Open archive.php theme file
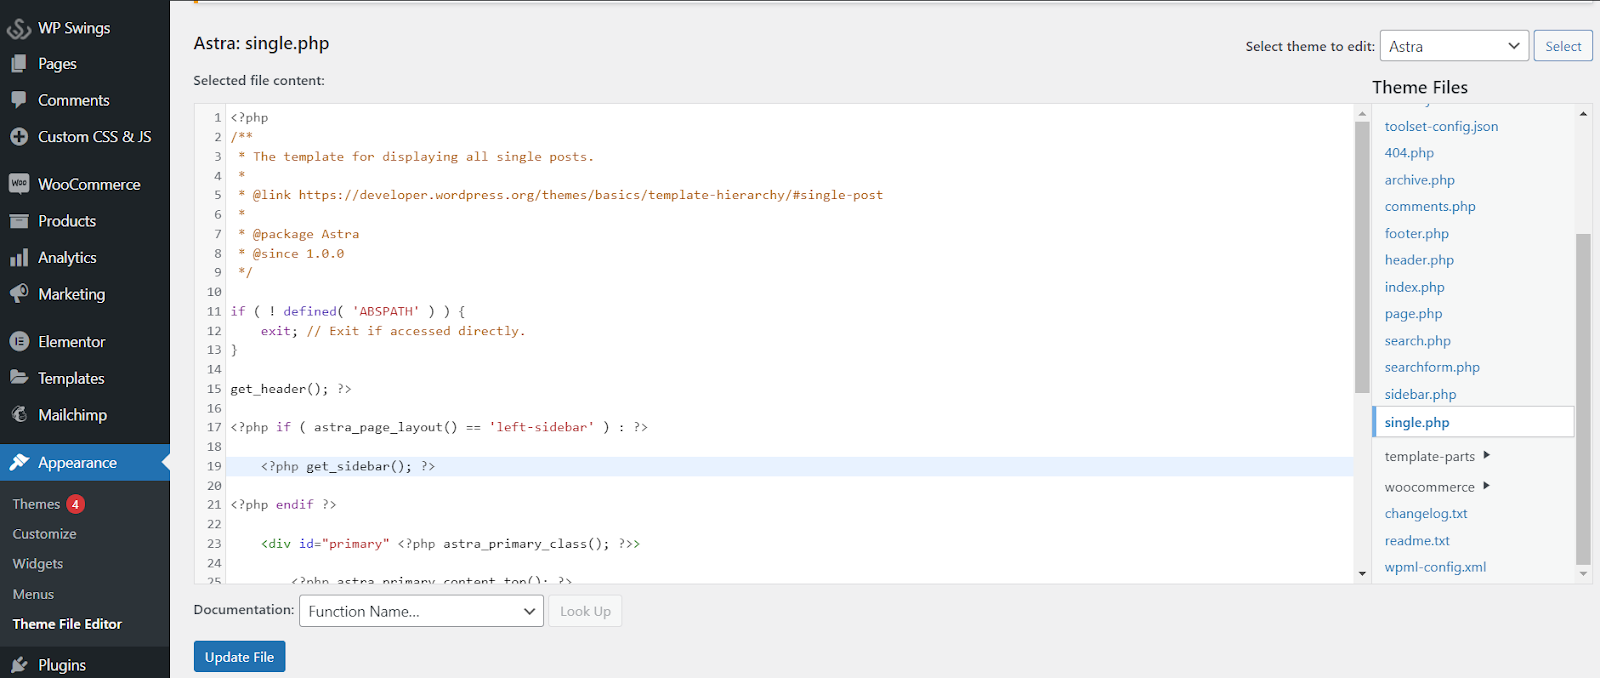 click(1419, 180)
